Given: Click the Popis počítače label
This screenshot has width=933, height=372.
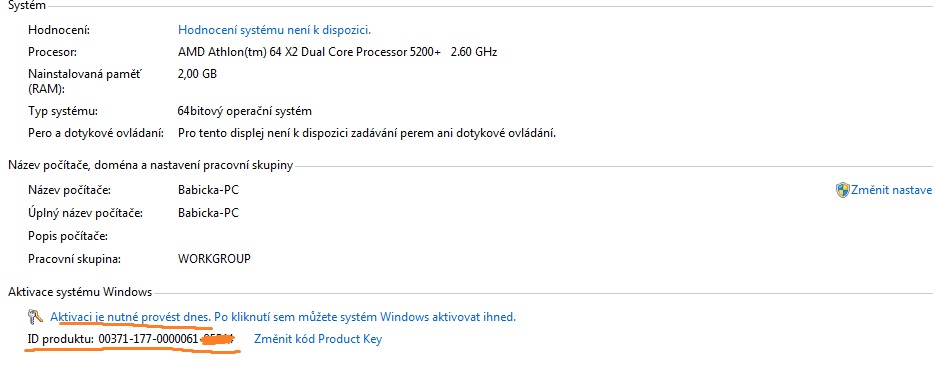Looking at the screenshot, I should coord(68,236).
